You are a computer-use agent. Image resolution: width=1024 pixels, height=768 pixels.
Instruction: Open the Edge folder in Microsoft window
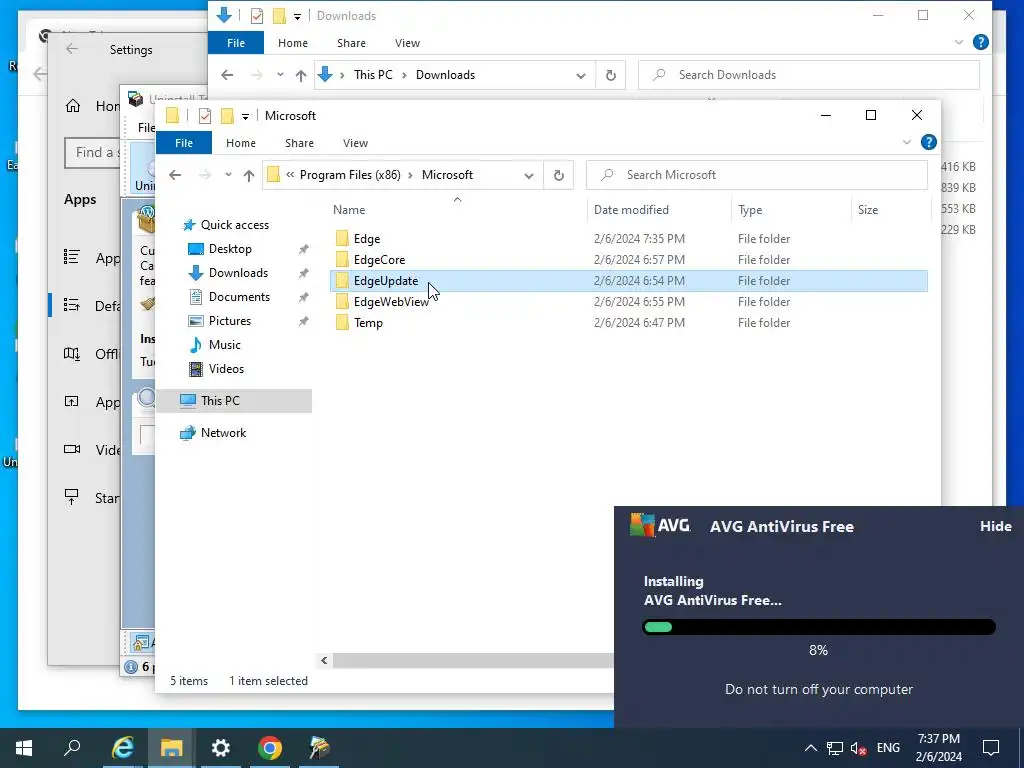coord(366,239)
